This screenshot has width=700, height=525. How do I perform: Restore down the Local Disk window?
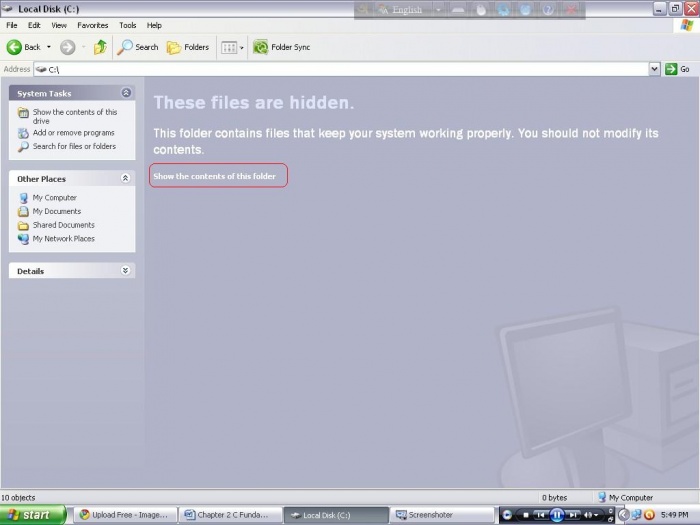point(675,8)
